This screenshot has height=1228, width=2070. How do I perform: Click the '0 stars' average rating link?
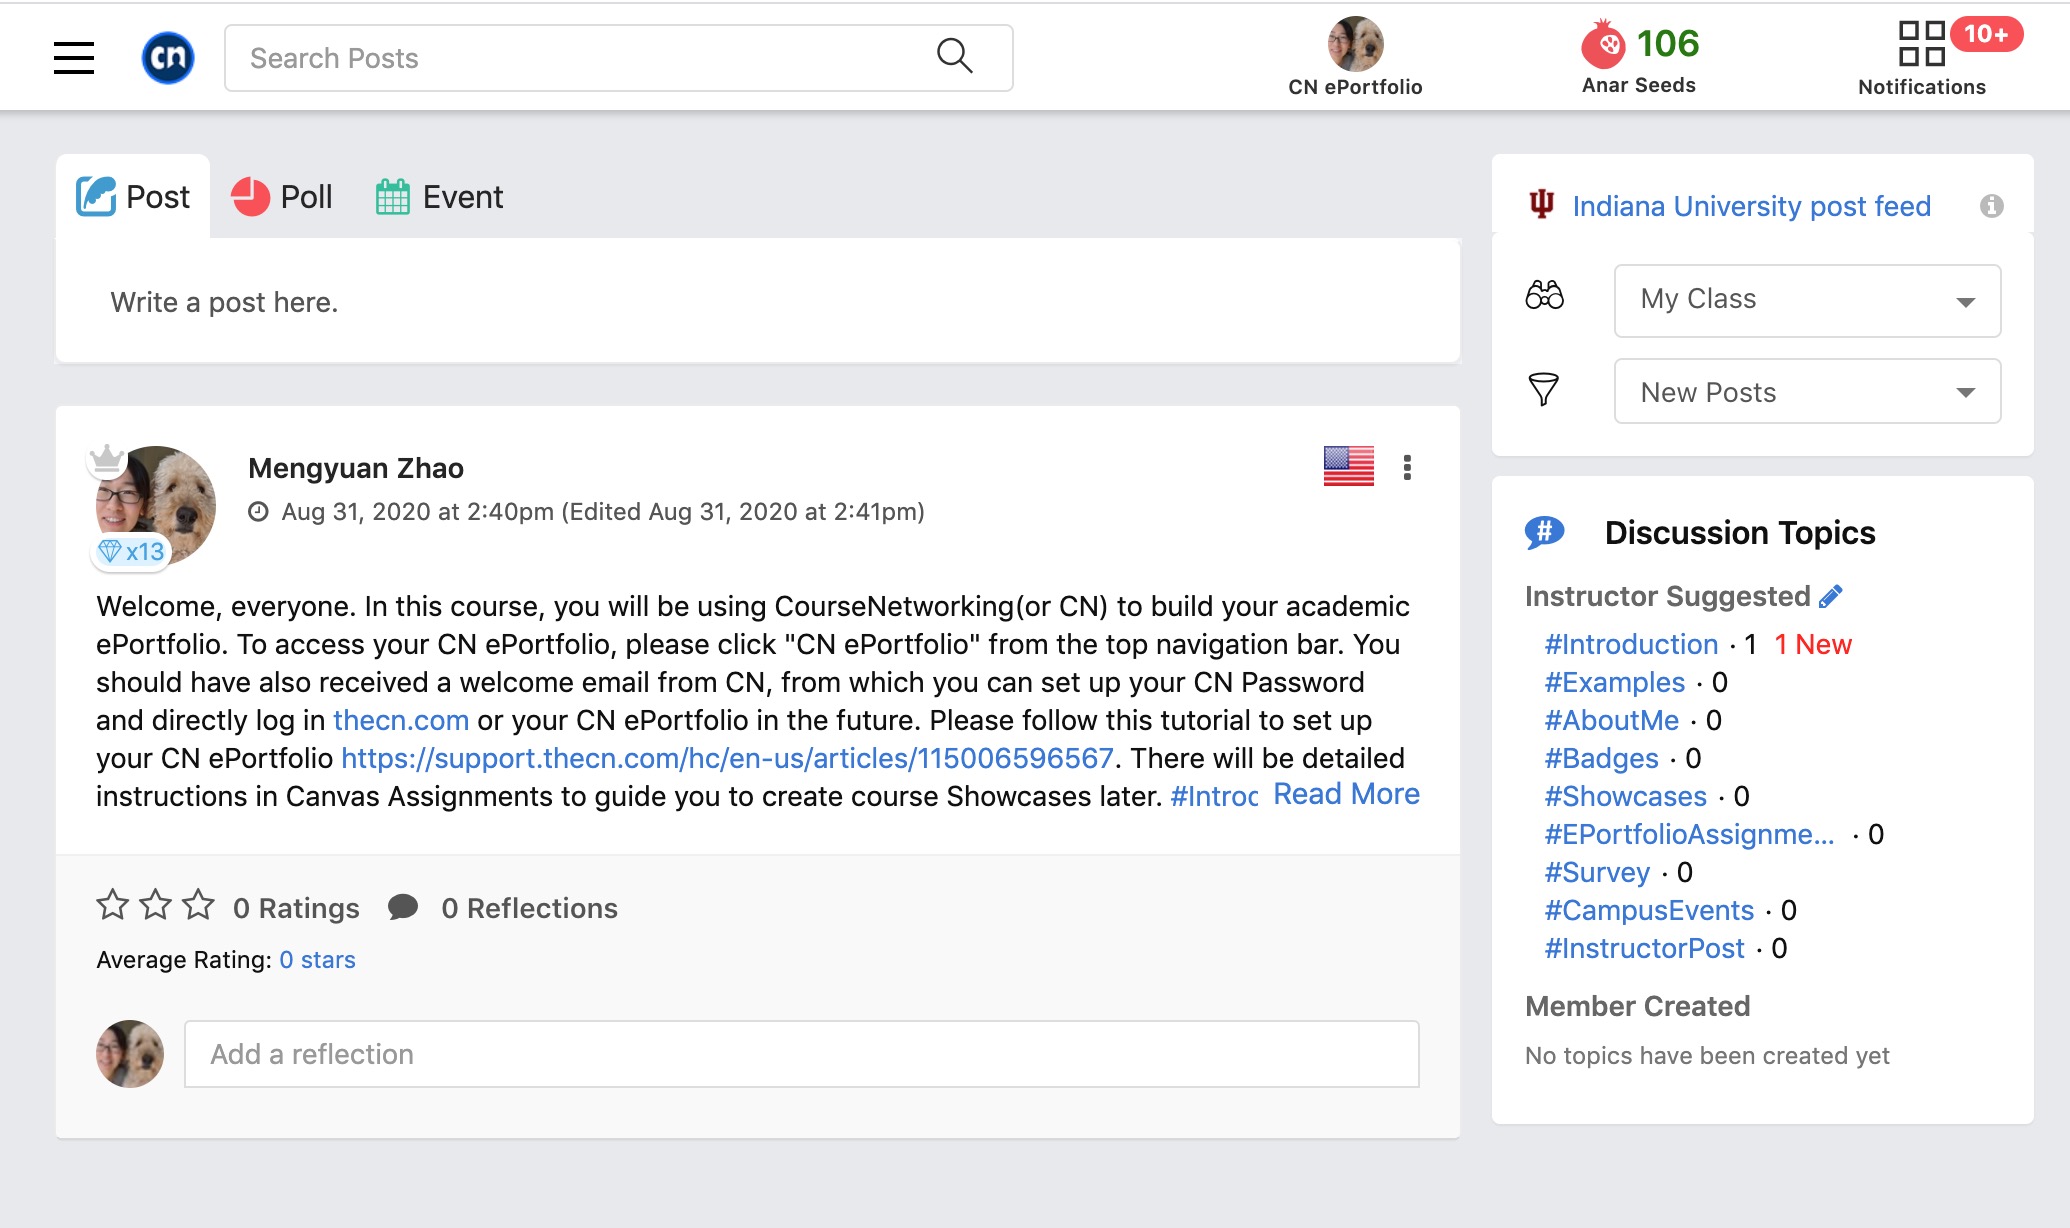[317, 960]
